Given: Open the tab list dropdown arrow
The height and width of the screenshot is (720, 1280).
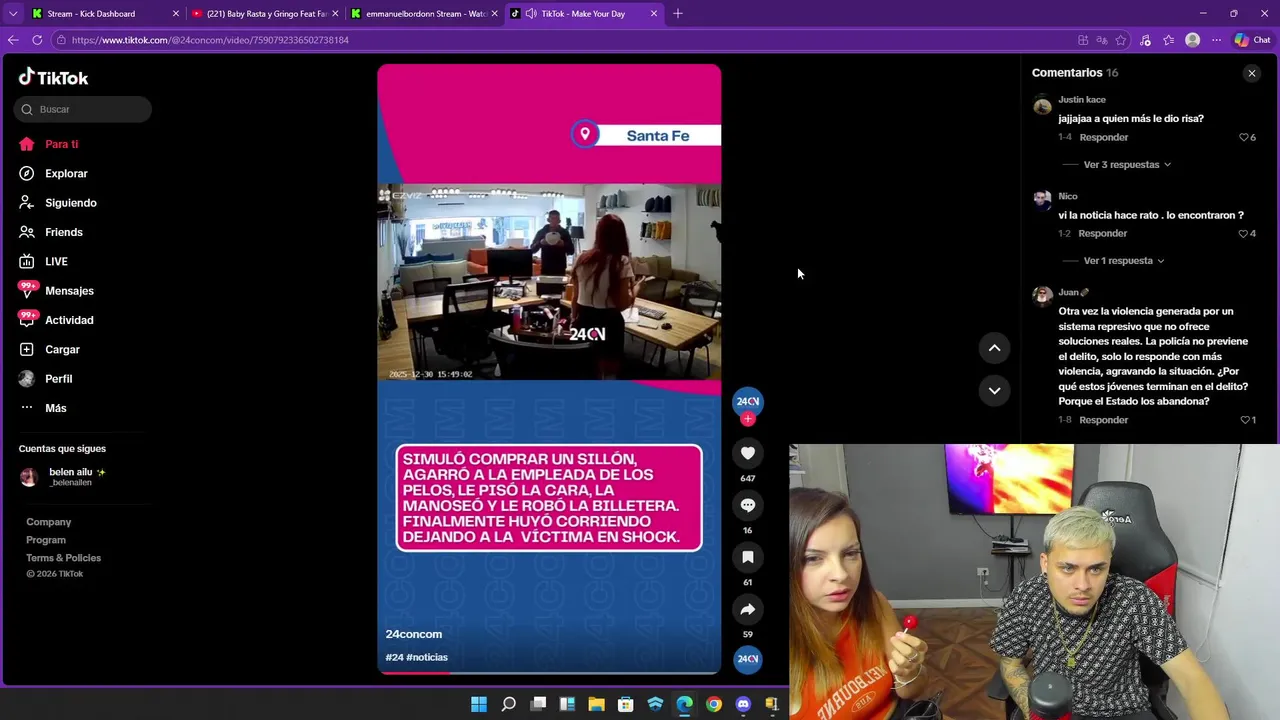Looking at the screenshot, I should click(12, 14).
